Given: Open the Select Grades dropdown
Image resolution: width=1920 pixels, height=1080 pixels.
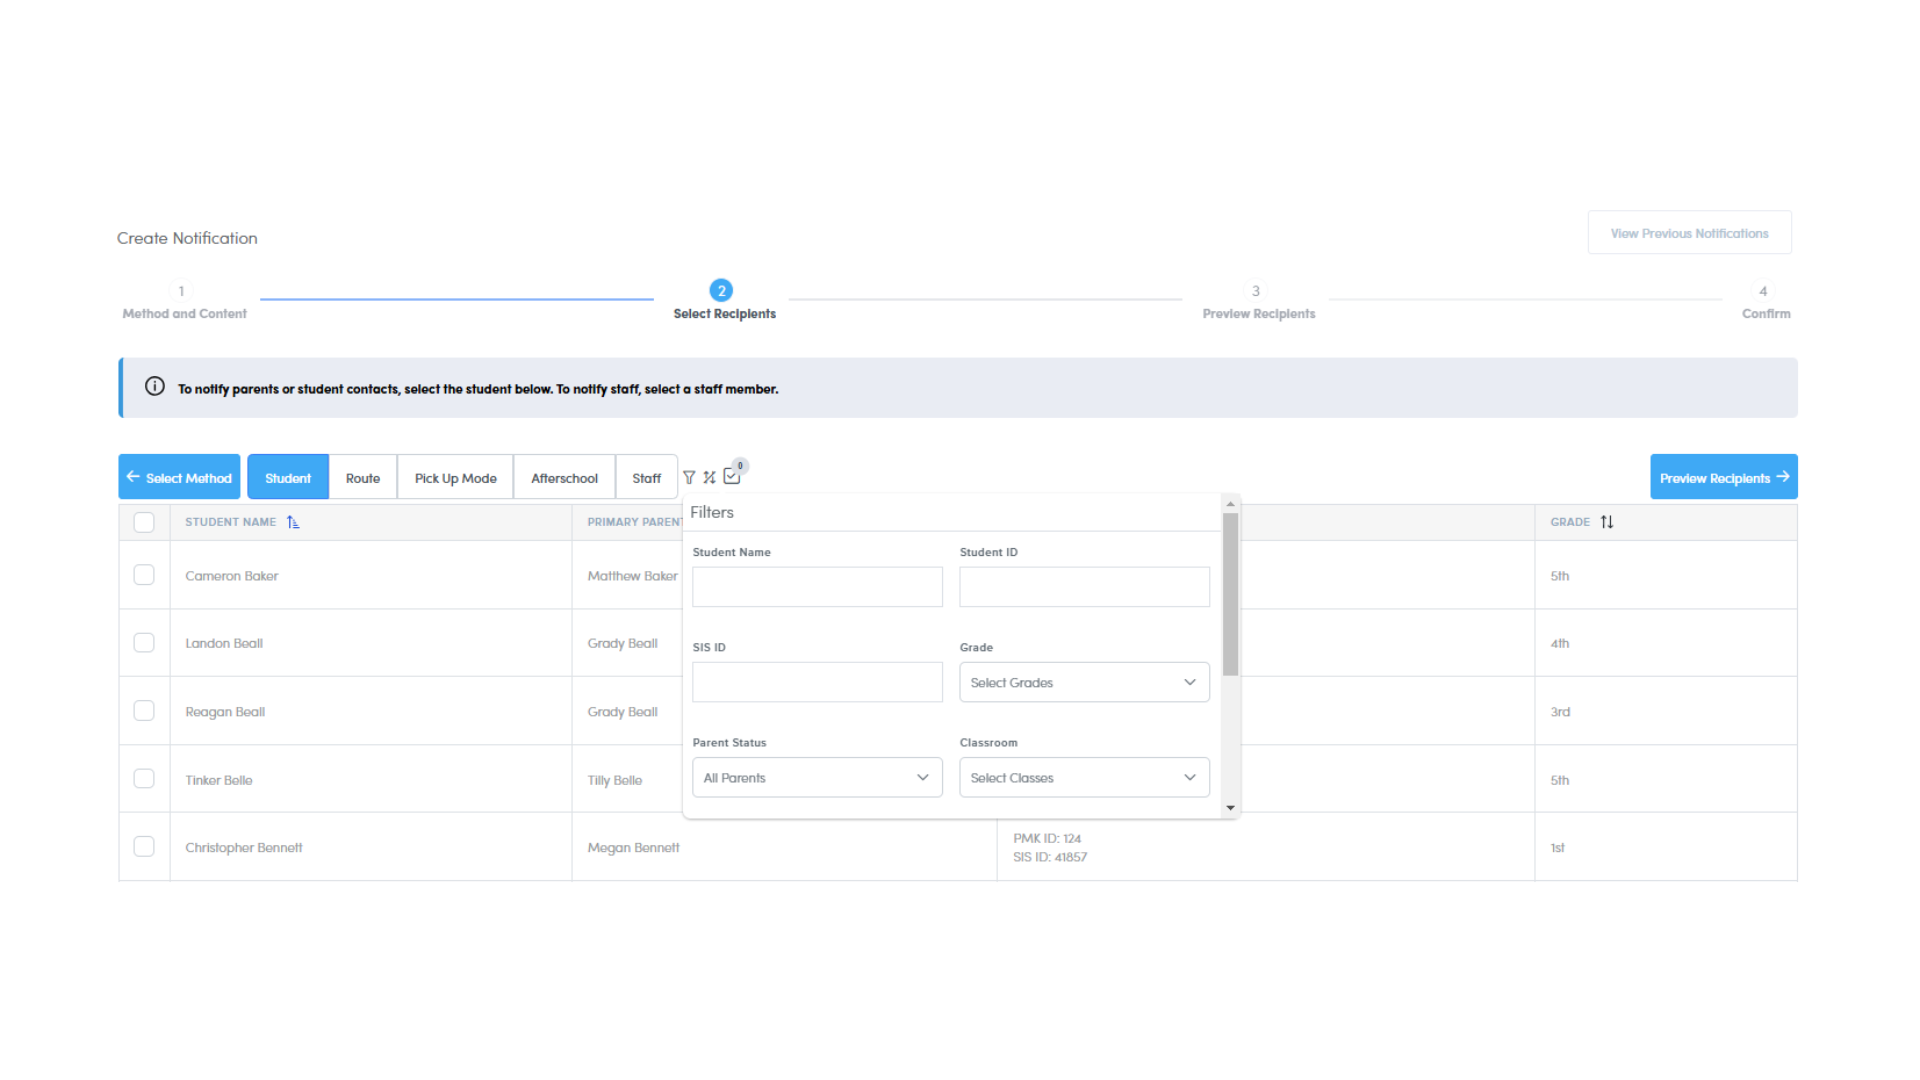Looking at the screenshot, I should coord(1084,682).
